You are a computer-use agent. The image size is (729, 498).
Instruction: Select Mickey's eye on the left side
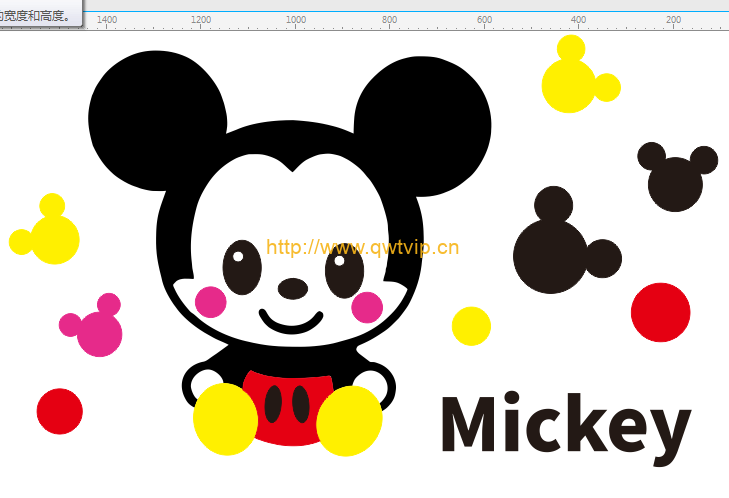(x=242, y=267)
